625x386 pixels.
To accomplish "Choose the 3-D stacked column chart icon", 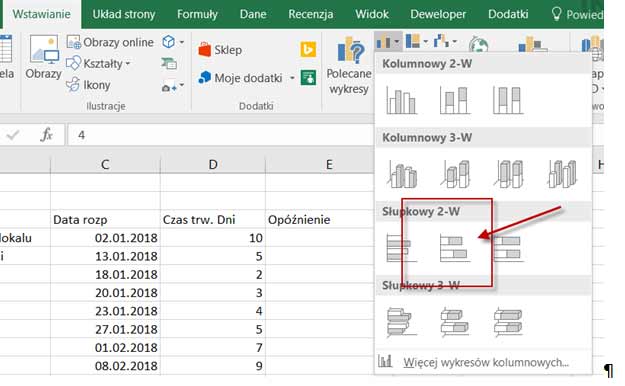I will point(455,174).
